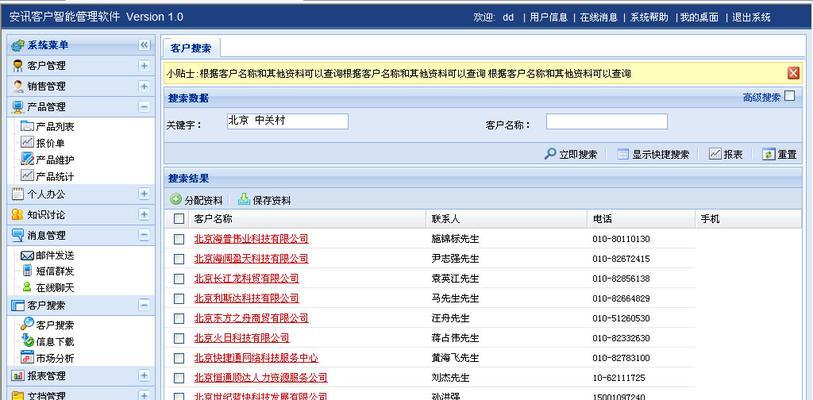
Task: Click the 产品统计 chart icon
Action: pos(27,175)
